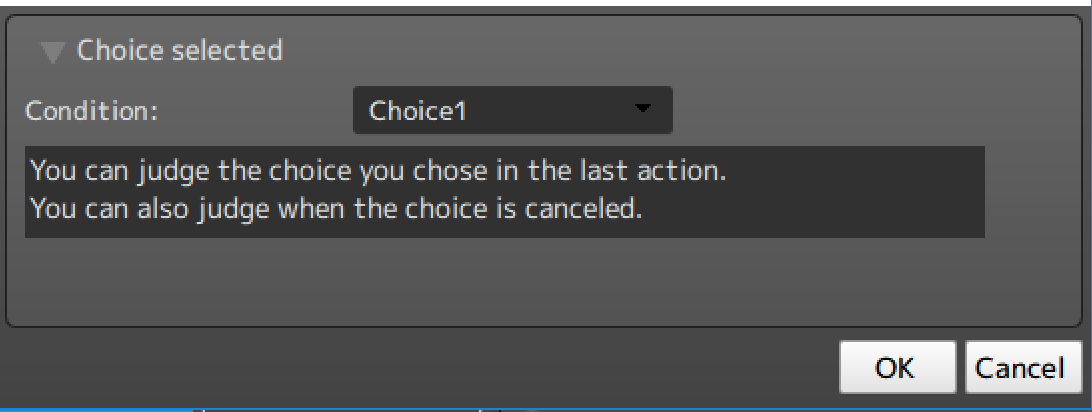Viewport: 1092px width, 412px height.
Task: Click the blank gap between Condition: and the dropdown
Action: tap(255, 110)
